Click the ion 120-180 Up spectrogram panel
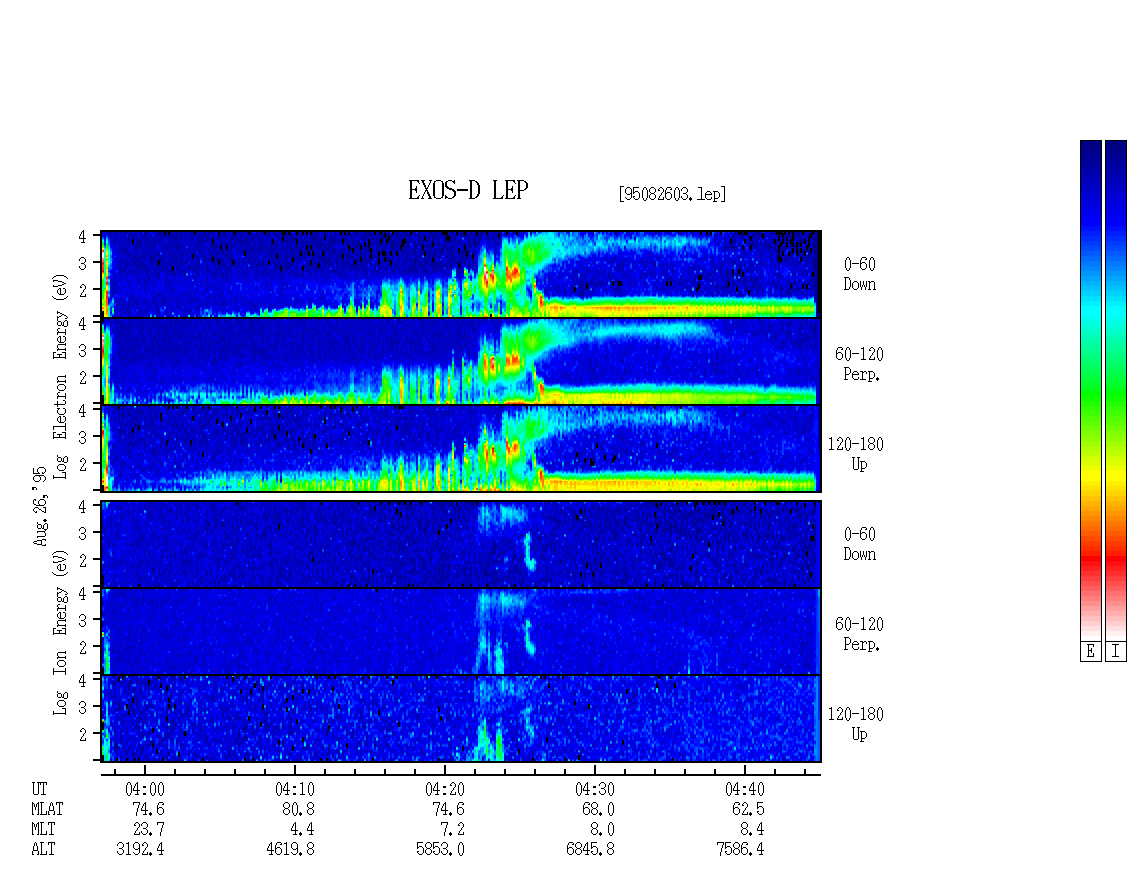The width and height of the screenshot is (1130, 875). click(x=461, y=719)
